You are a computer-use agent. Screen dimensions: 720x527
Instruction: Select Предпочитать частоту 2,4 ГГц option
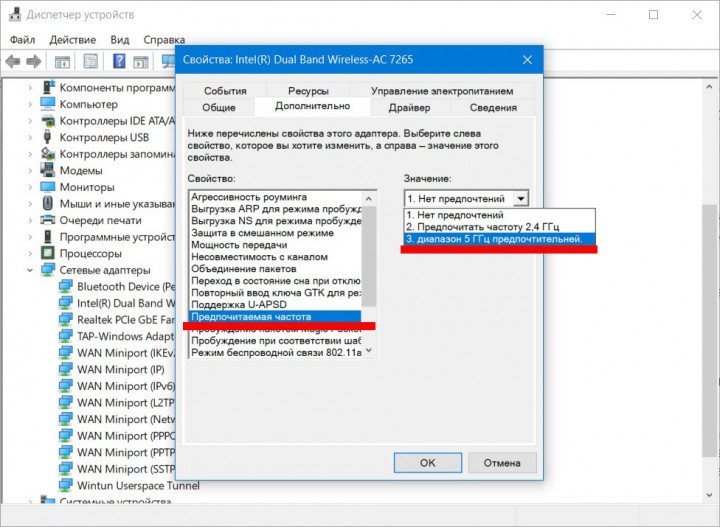pos(500,227)
